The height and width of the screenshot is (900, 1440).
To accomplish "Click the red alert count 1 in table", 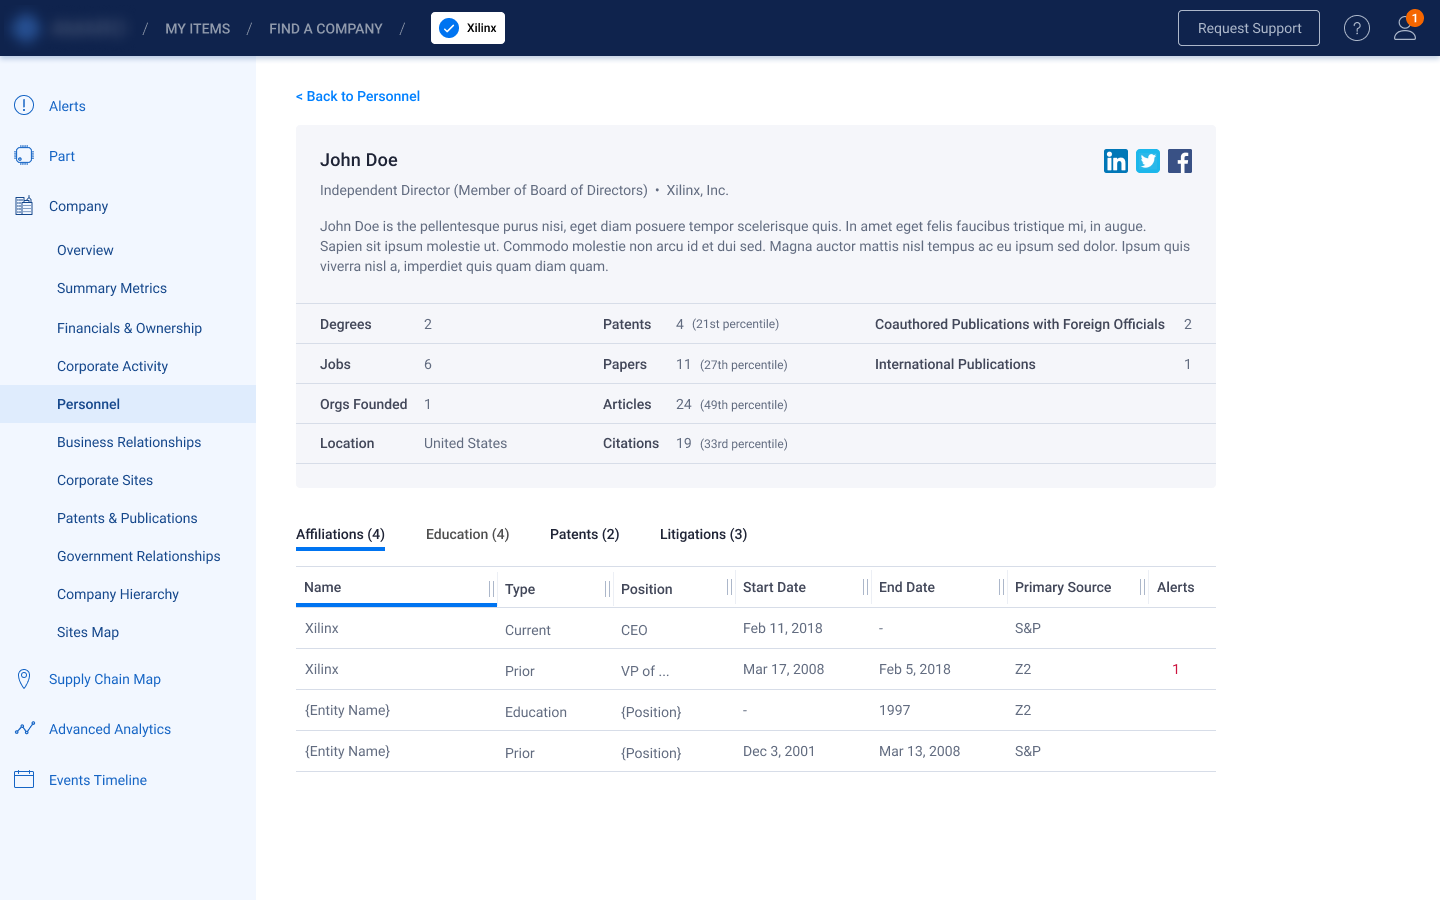I will tap(1176, 669).
